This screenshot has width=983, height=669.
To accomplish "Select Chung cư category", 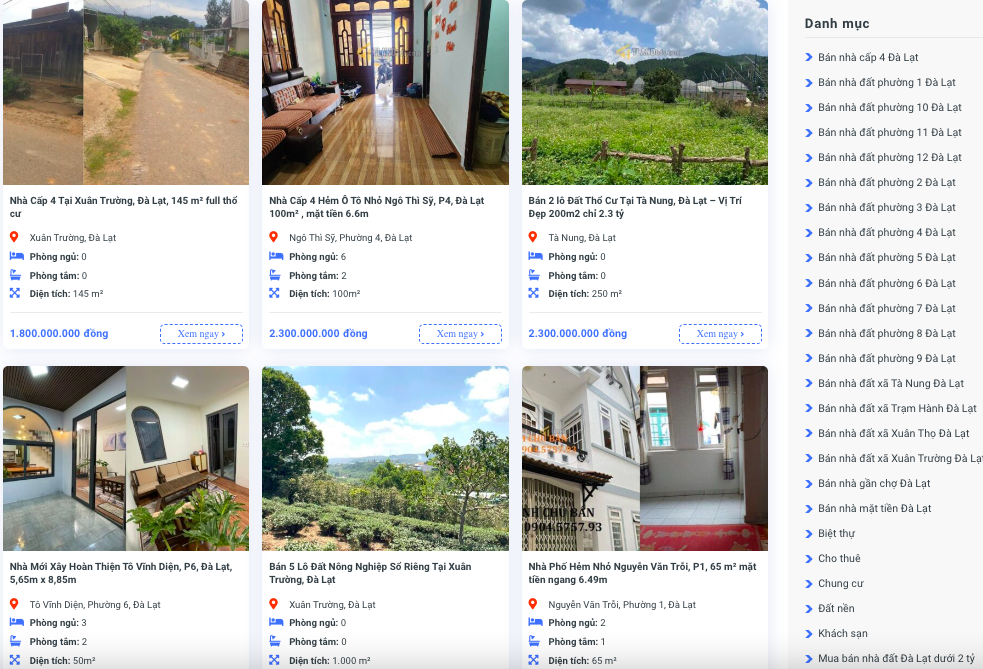I will 841,583.
